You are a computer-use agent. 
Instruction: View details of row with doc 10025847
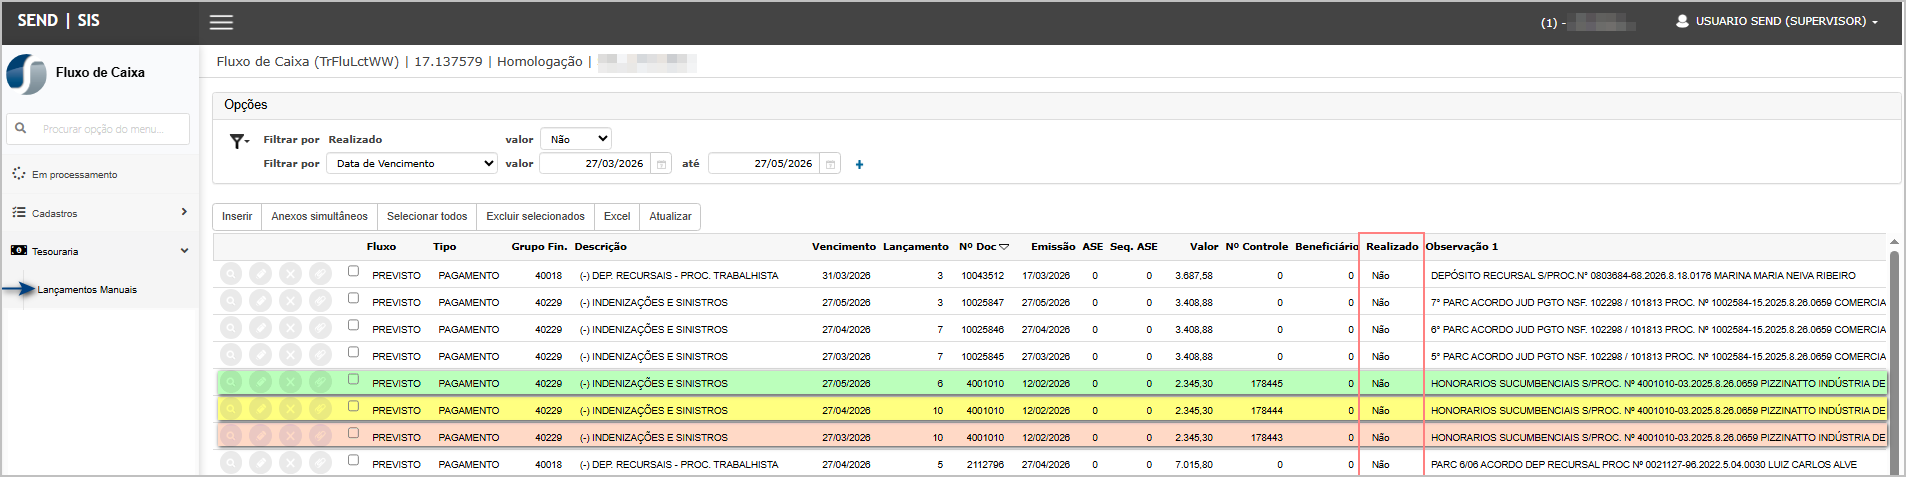pos(231,301)
